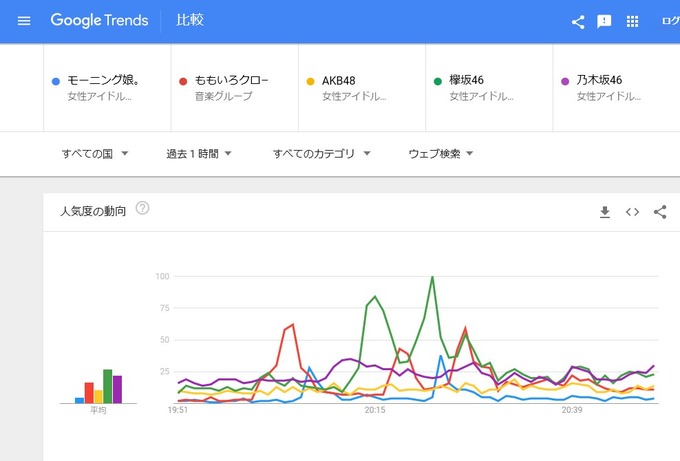
Task: Click the 乃木坂46 comparison term
Action: point(599,81)
